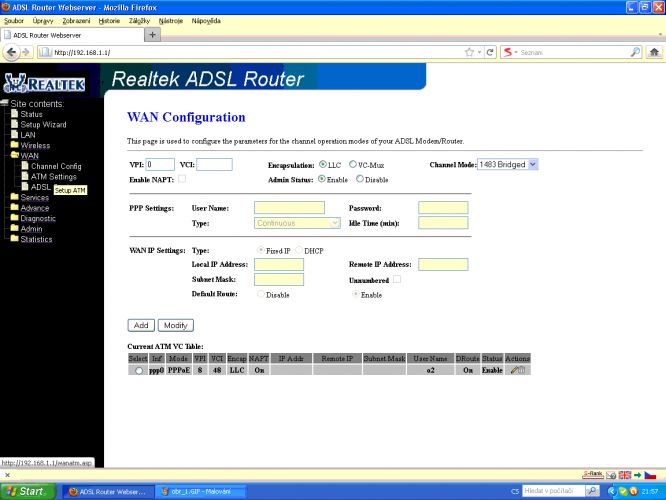Viewport: 666px width, 500px height.
Task: Click the search magnifier in Seznam box
Action: pyautogui.click(x=635, y=52)
